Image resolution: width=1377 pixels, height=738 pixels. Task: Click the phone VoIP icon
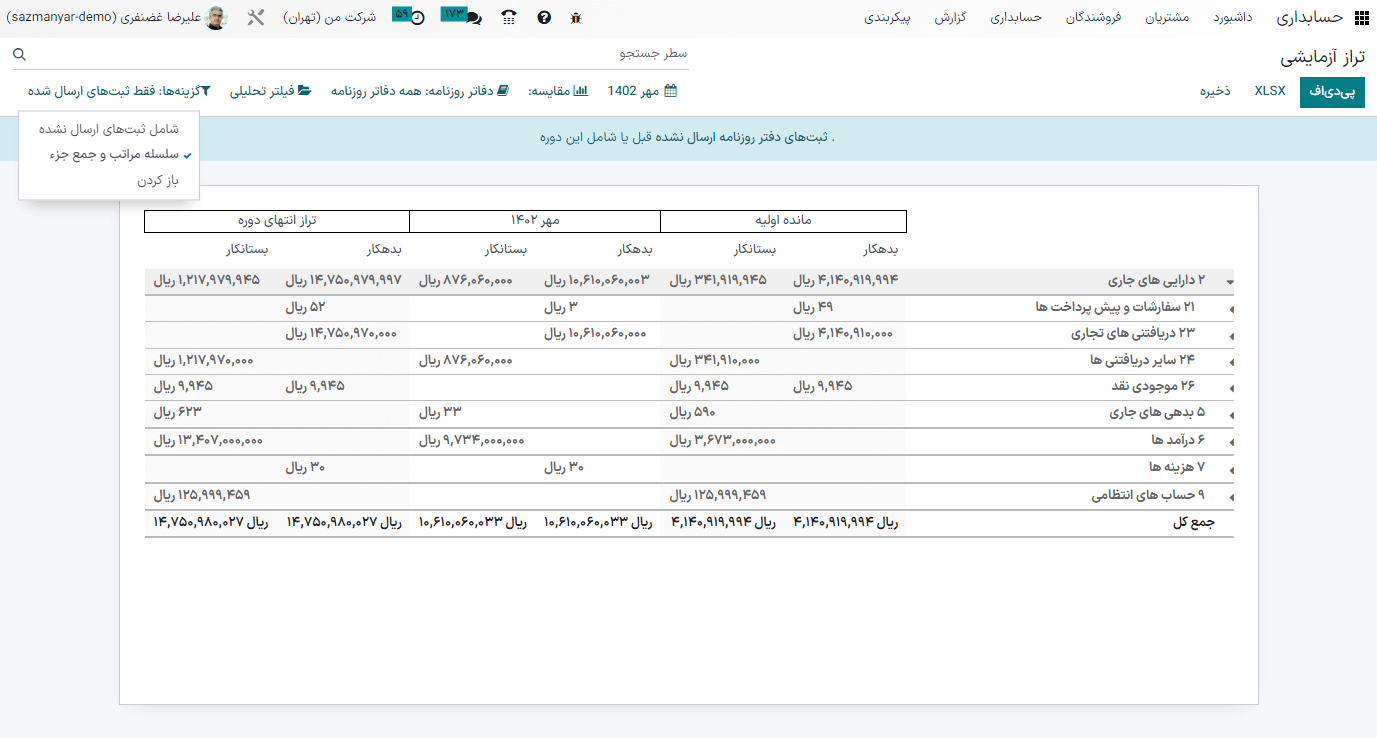click(x=510, y=18)
